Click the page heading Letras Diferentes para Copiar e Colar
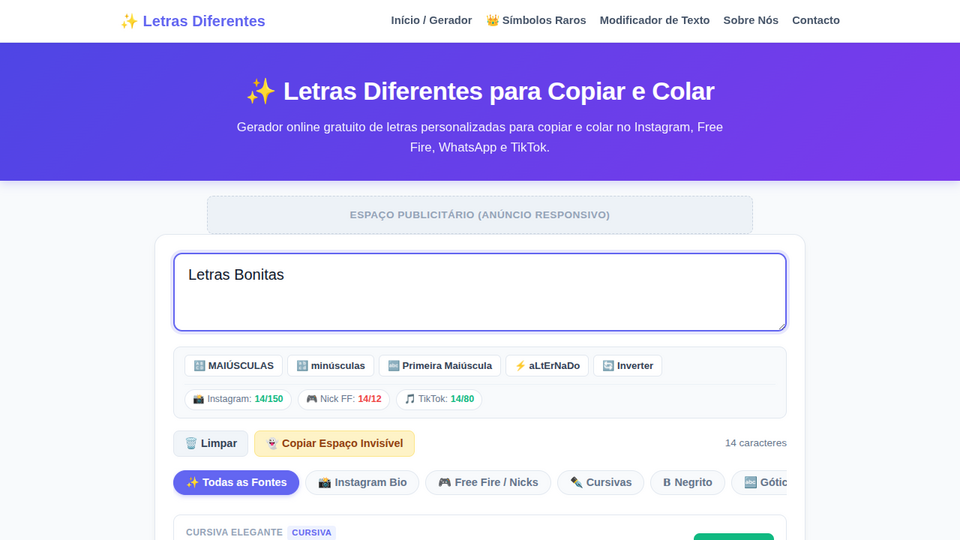The height and width of the screenshot is (540, 960). coord(480,91)
